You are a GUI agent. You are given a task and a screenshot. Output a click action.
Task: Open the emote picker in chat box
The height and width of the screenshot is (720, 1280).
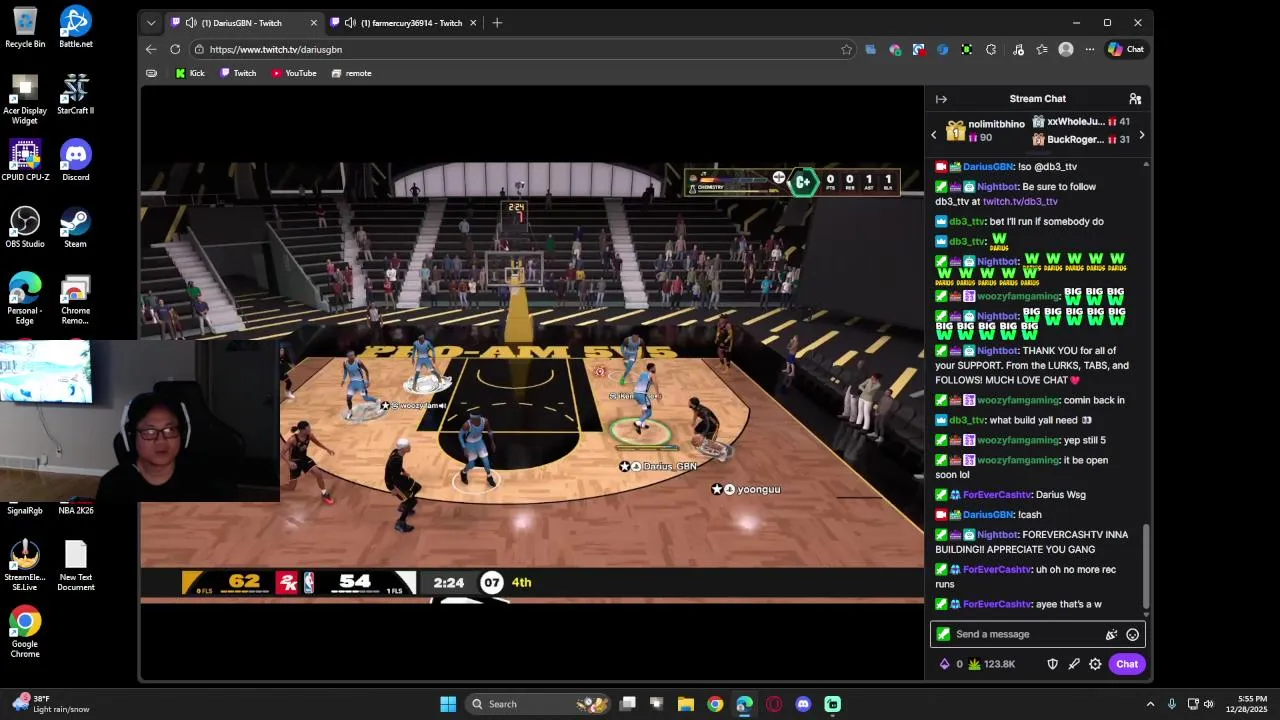click(x=1132, y=634)
